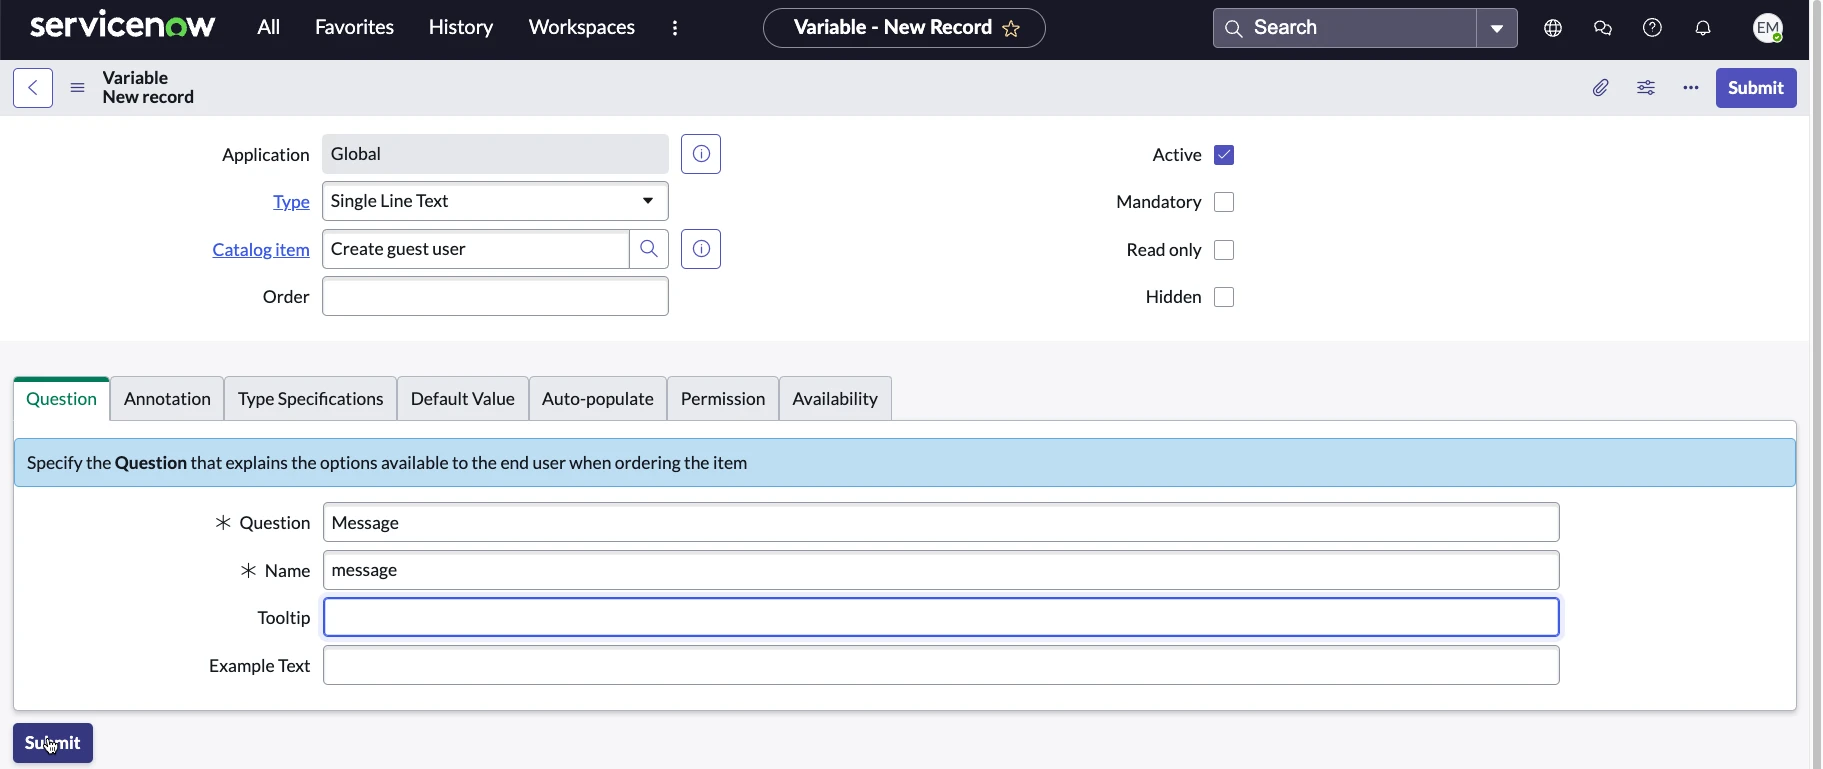This screenshot has height=769, width=1823.
Task: Enable the Mandatory checkbox
Action: (x=1224, y=202)
